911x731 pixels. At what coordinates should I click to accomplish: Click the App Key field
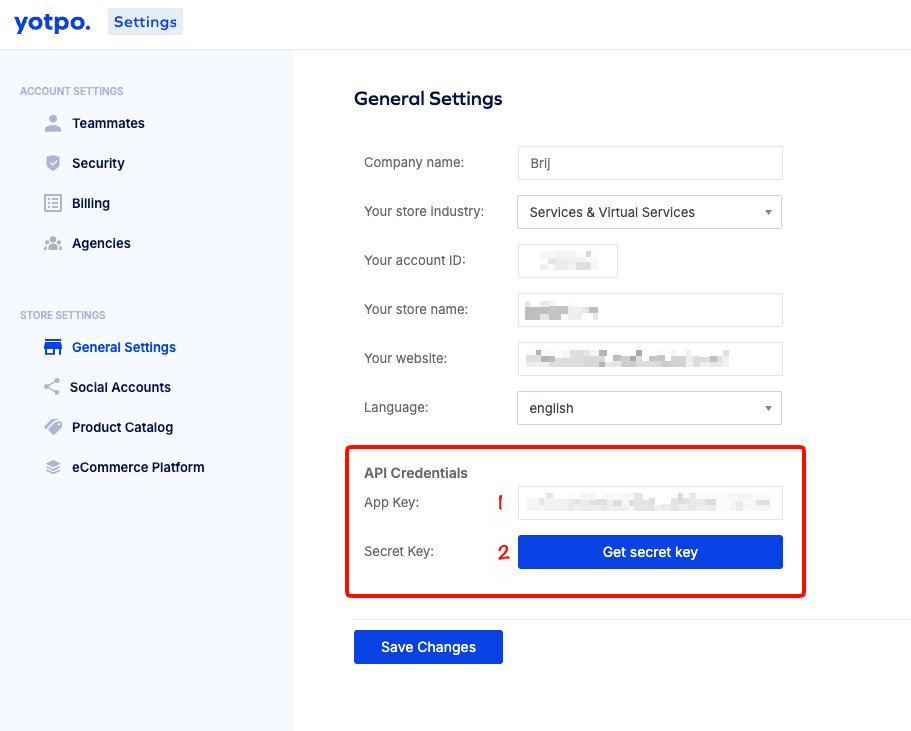[x=650, y=503]
